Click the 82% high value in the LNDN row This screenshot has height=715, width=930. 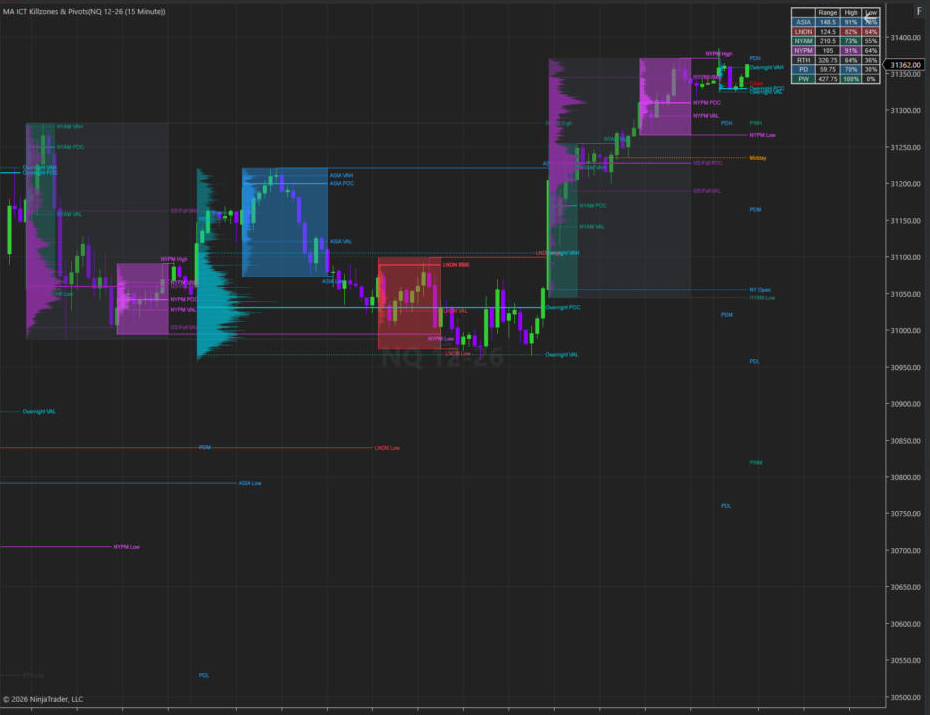pos(851,31)
